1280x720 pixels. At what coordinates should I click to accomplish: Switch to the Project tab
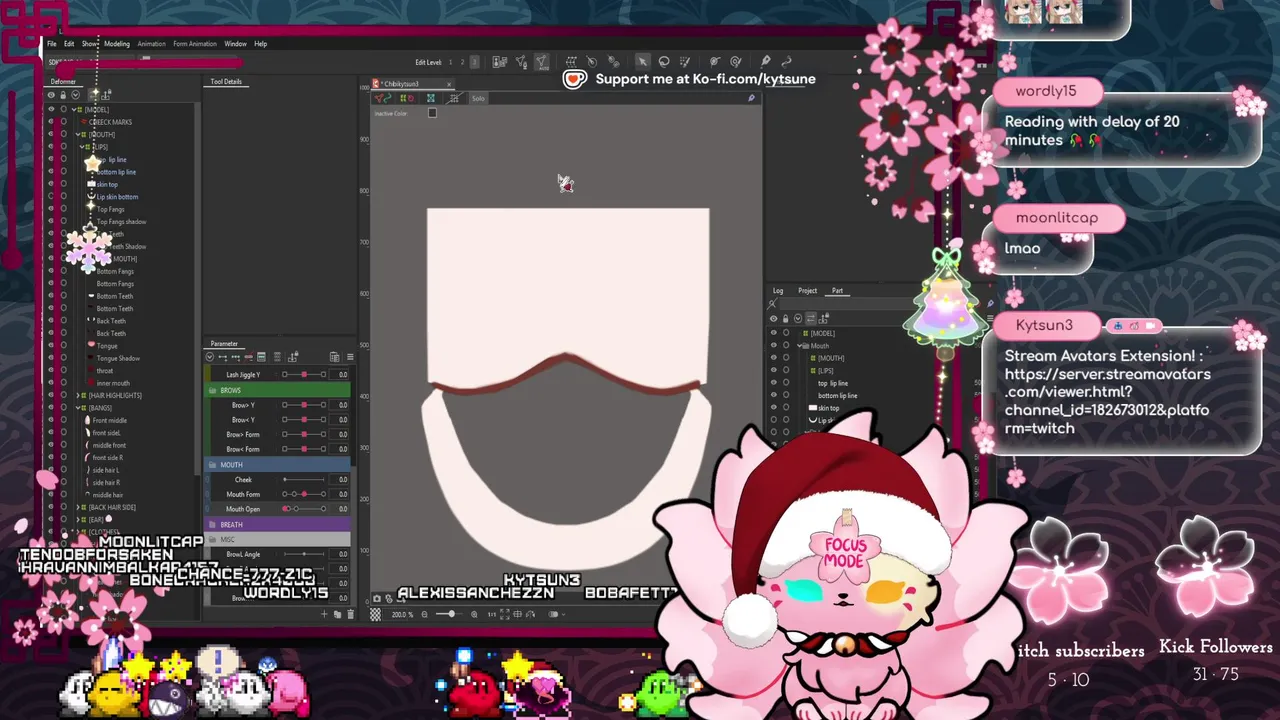point(807,291)
